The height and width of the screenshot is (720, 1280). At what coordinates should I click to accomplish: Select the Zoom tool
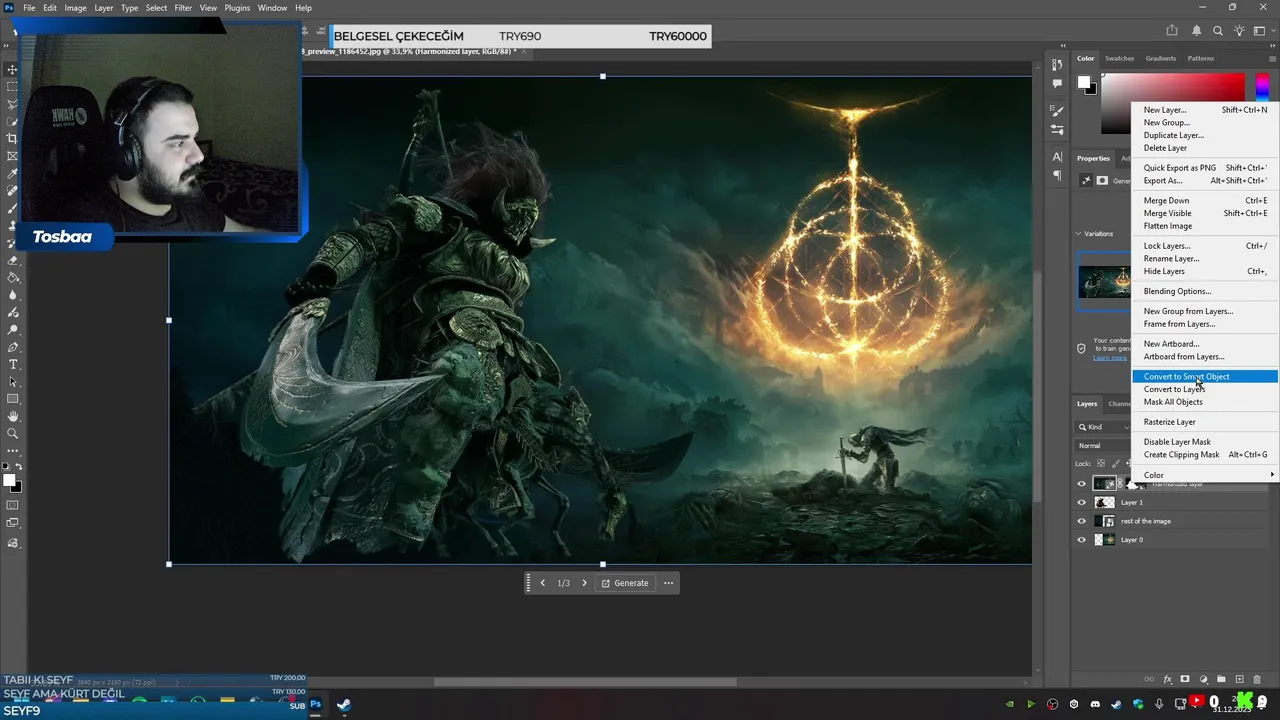[x=13, y=433]
